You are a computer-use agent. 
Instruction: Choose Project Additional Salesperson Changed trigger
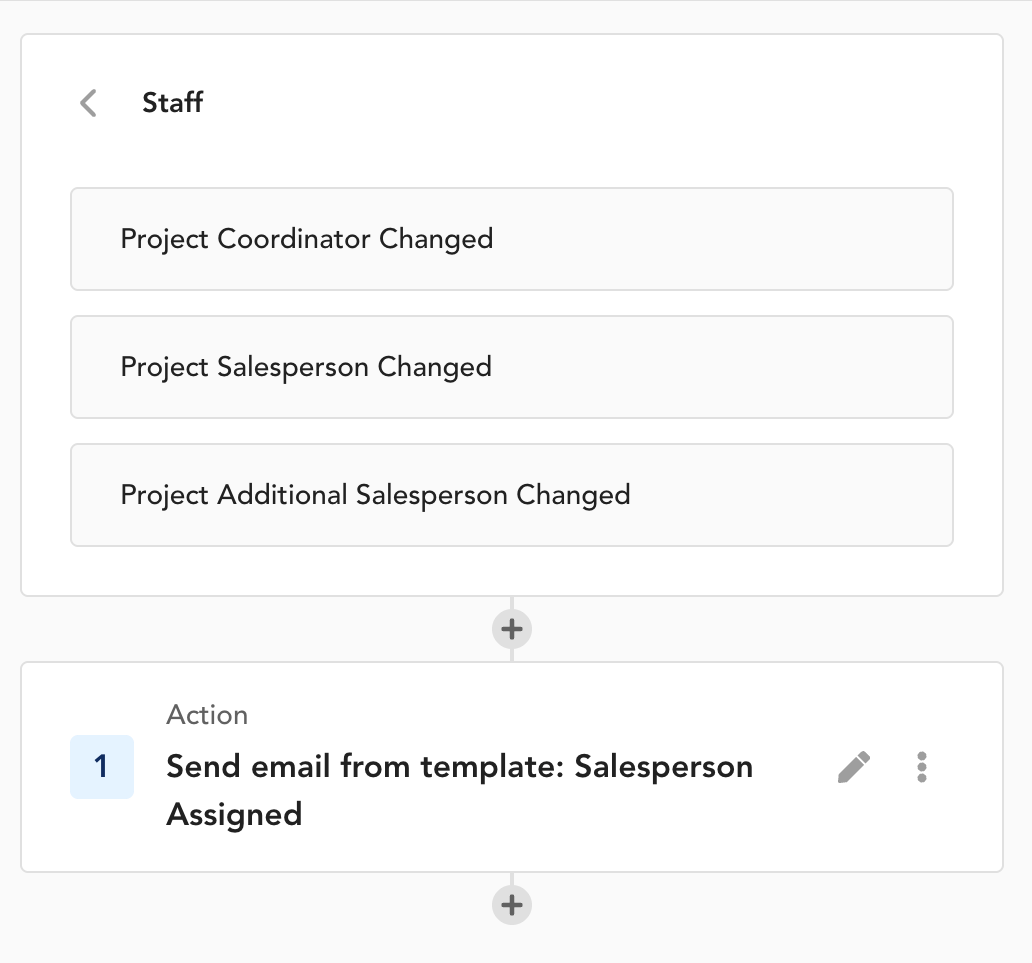tap(511, 495)
